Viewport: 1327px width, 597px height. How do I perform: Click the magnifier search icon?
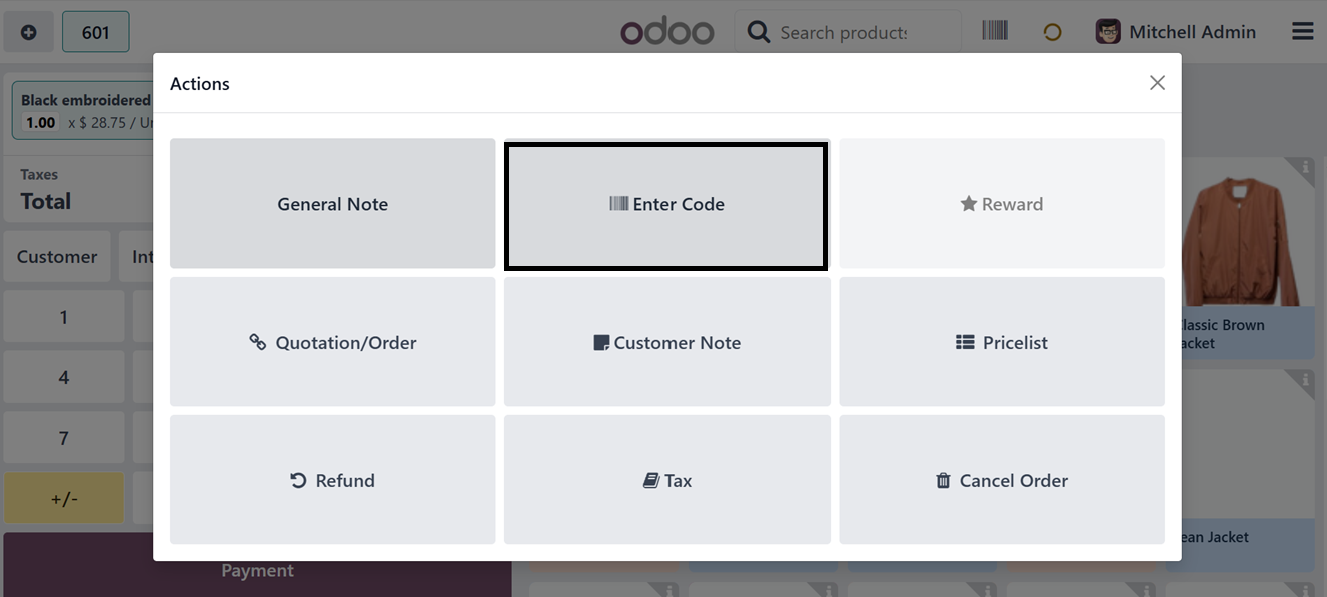(x=760, y=33)
